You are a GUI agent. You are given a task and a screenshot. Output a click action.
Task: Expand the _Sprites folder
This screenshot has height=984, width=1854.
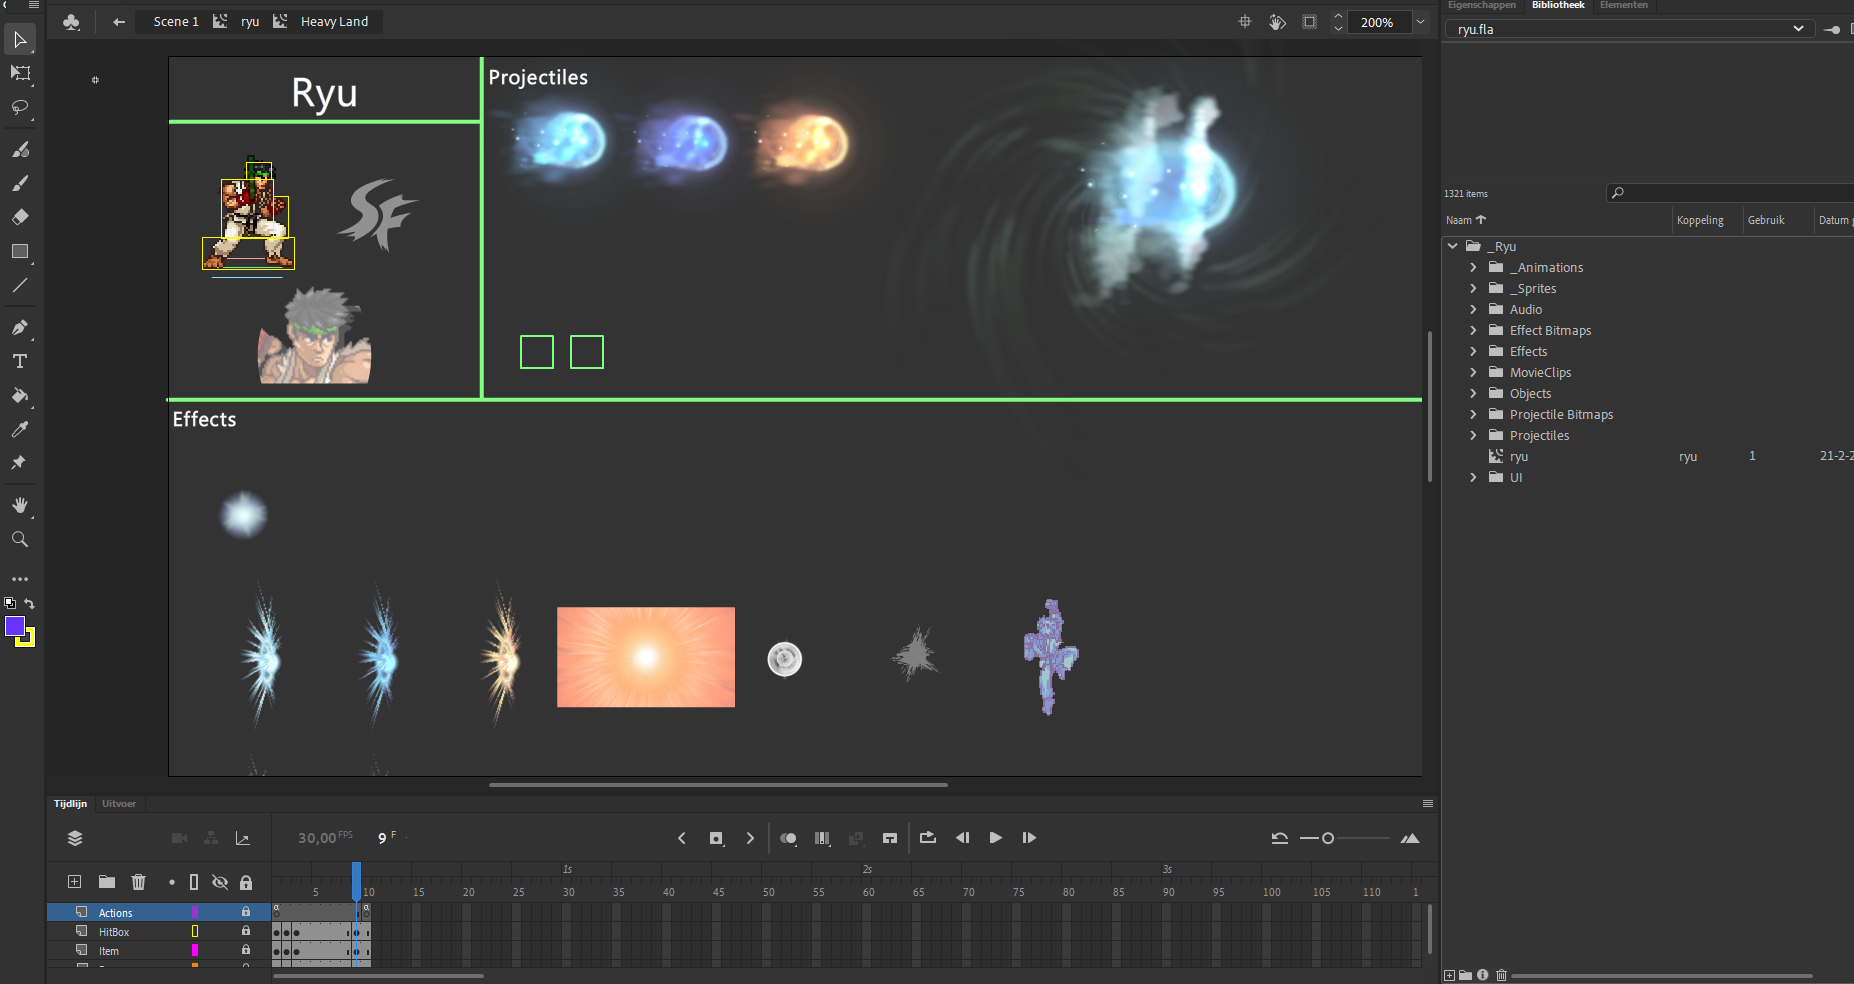[x=1473, y=288]
